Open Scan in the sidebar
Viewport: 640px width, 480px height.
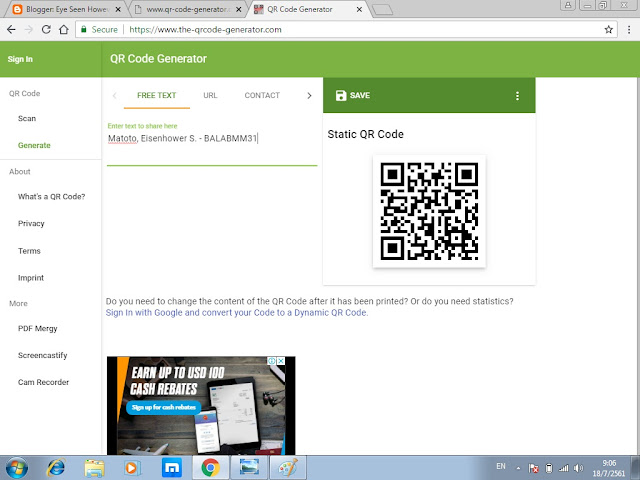27,118
